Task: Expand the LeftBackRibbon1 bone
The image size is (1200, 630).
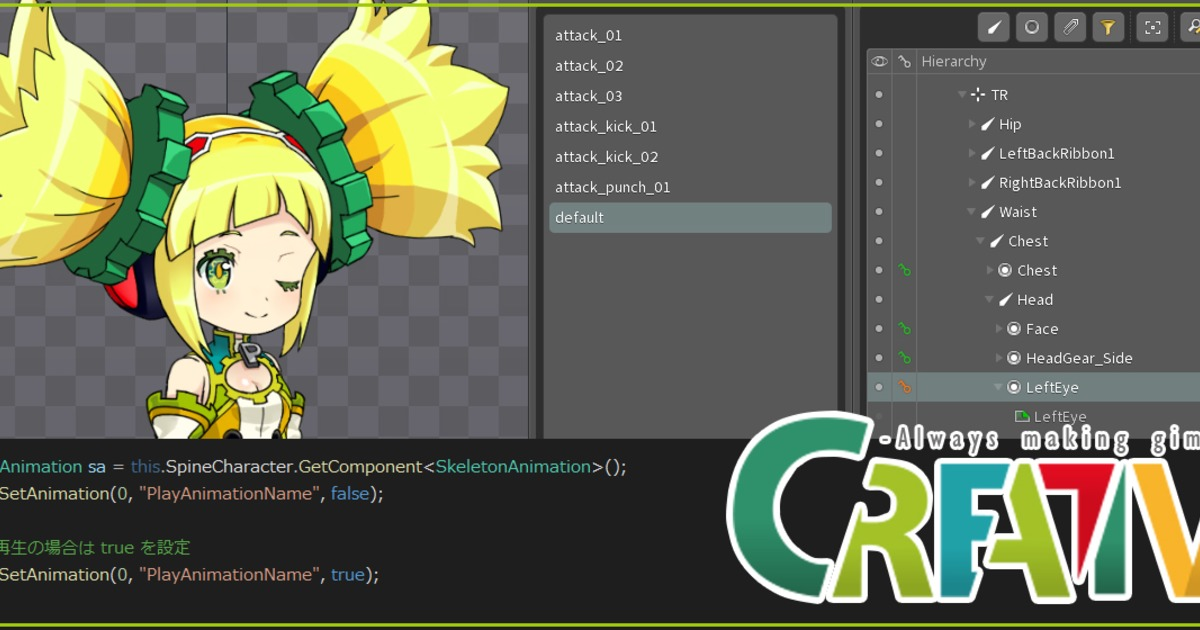Action: (972, 153)
